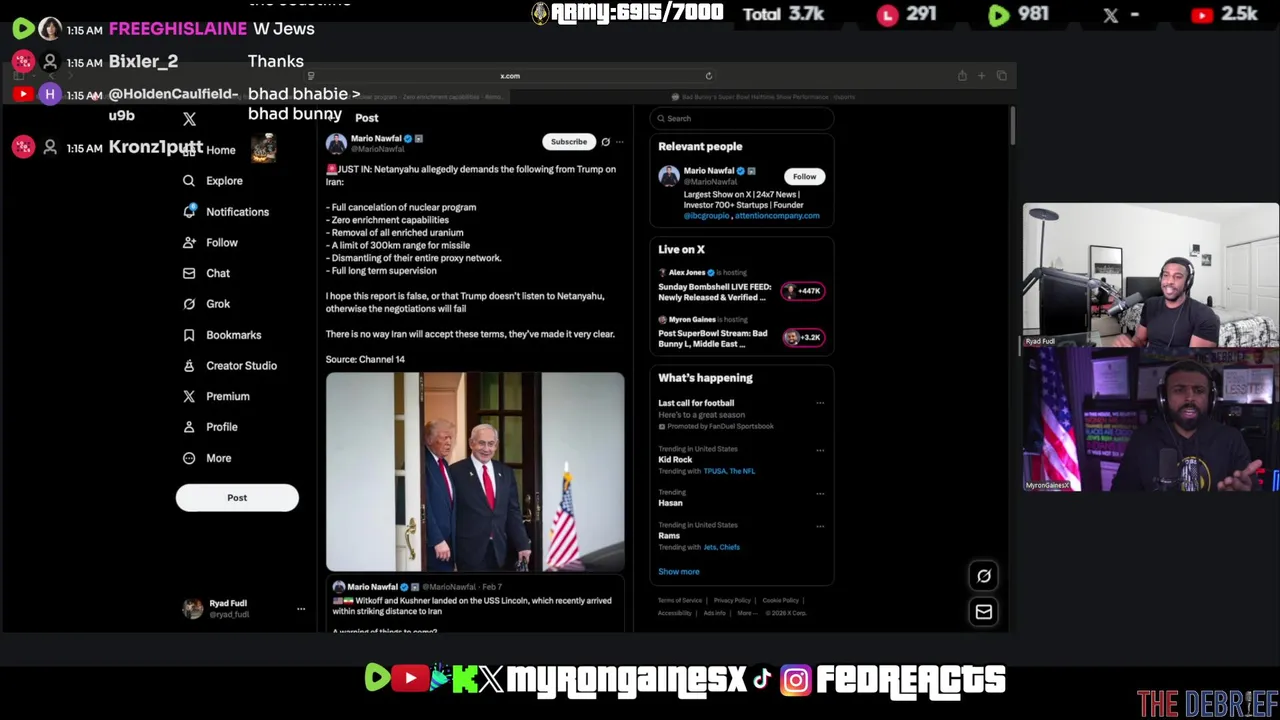Click the Bookmarks ribbon icon
Viewport: 1280px width, 720px height.
189,335
